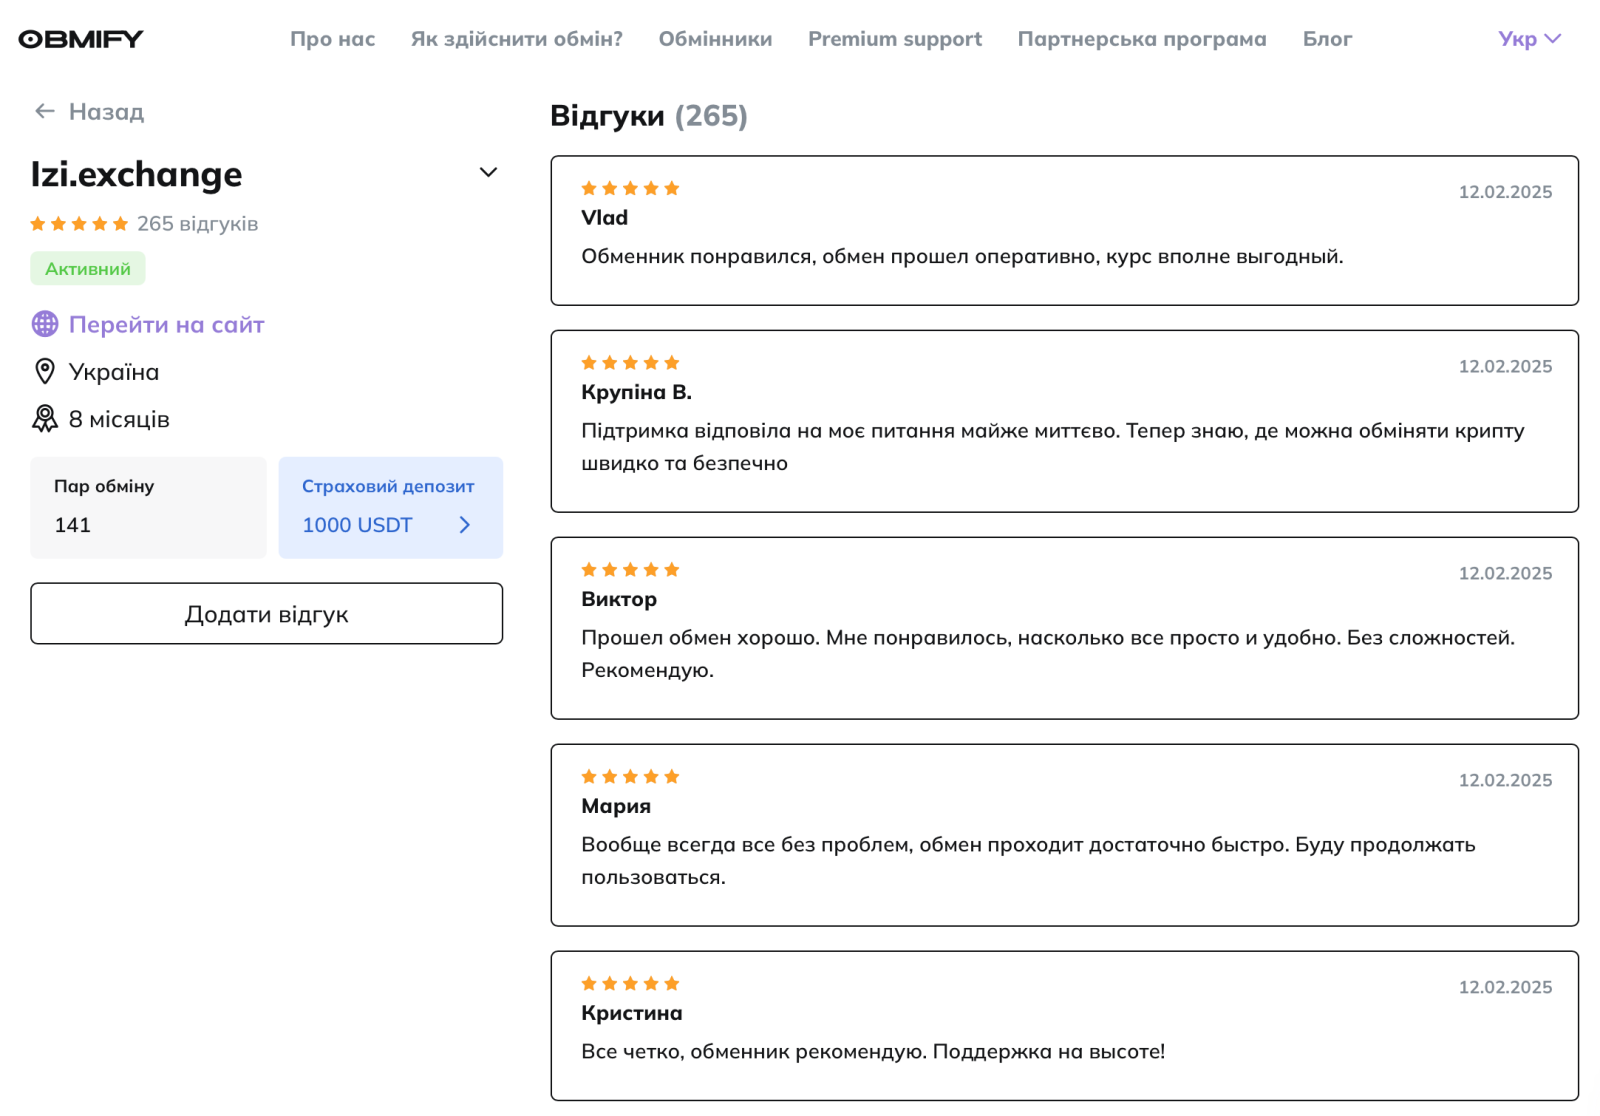Click the Активний status badge
The height and width of the screenshot is (1116, 1600).
[88, 269]
